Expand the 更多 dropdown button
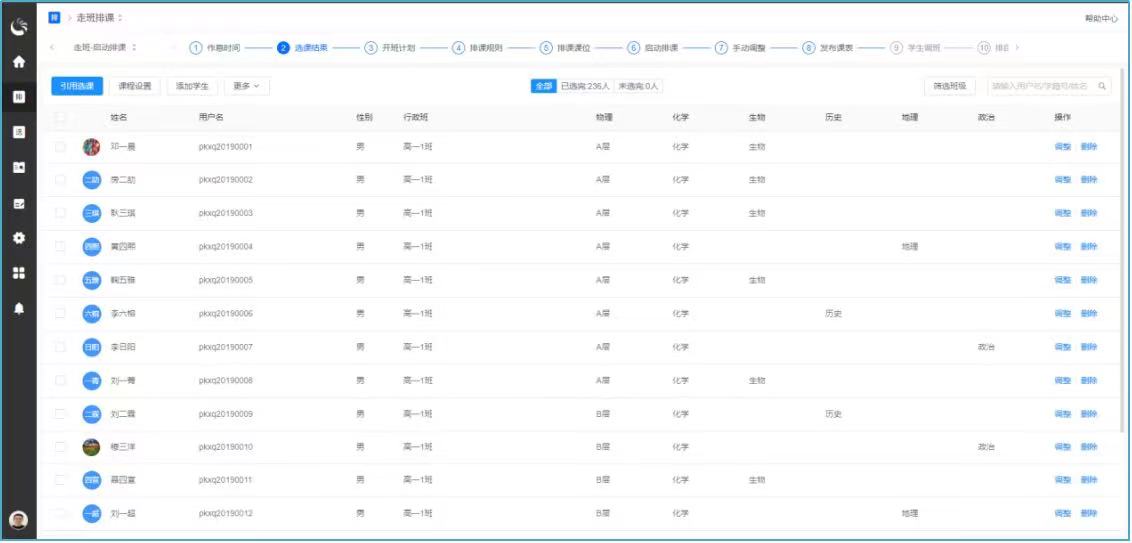Viewport: 1132px width, 543px height. pyautogui.click(x=246, y=86)
